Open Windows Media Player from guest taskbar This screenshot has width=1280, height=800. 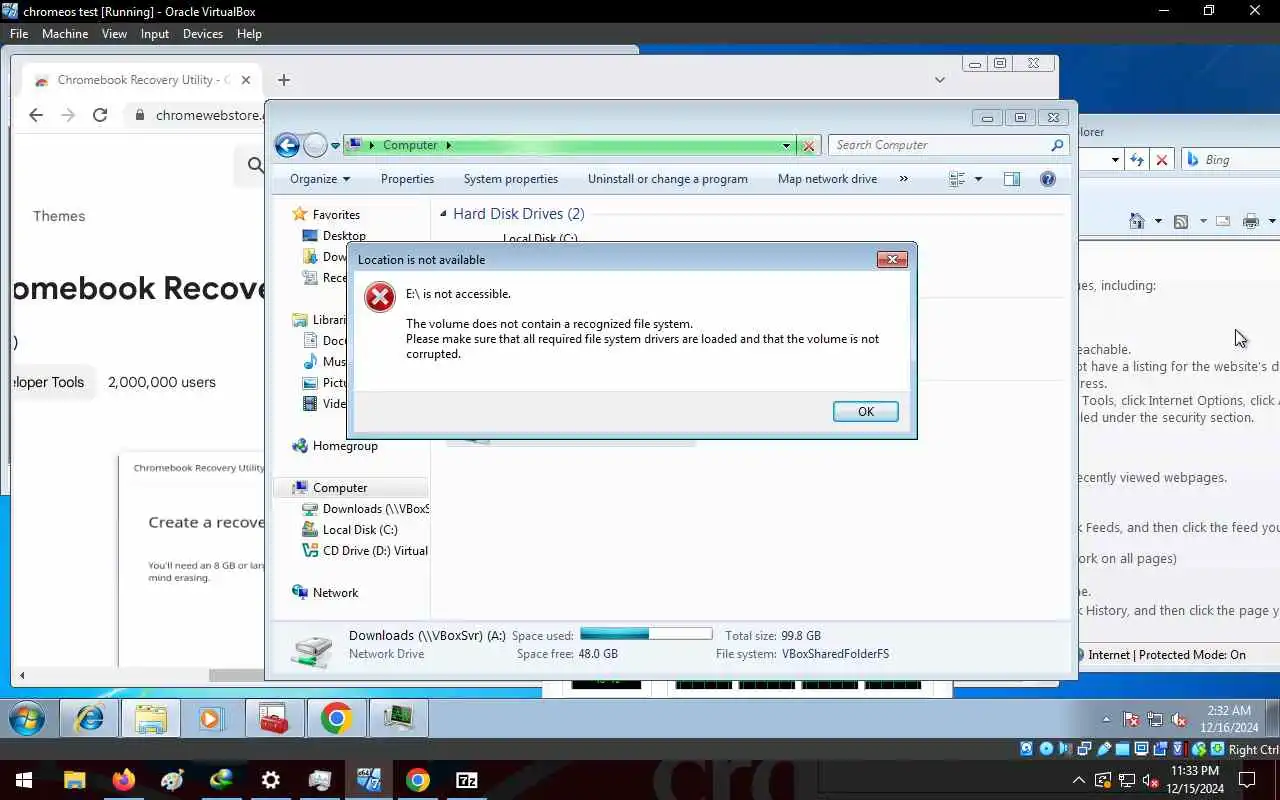point(212,718)
